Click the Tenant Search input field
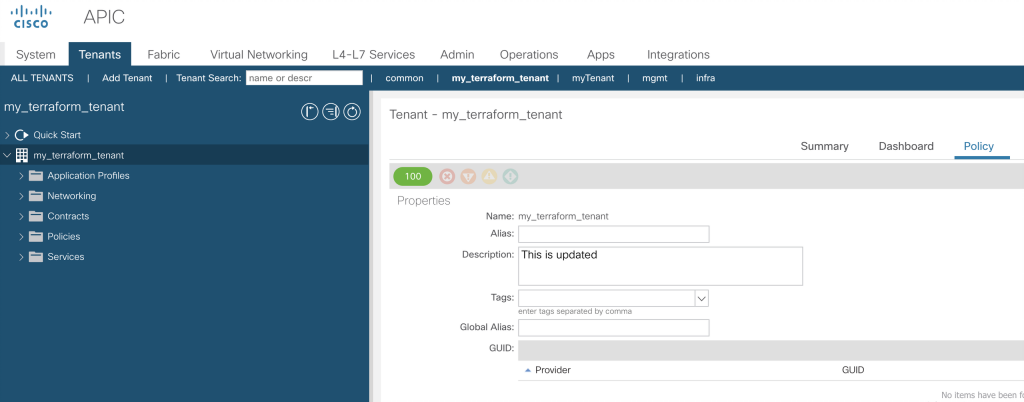This screenshot has height=402, width=1024. pos(304,78)
